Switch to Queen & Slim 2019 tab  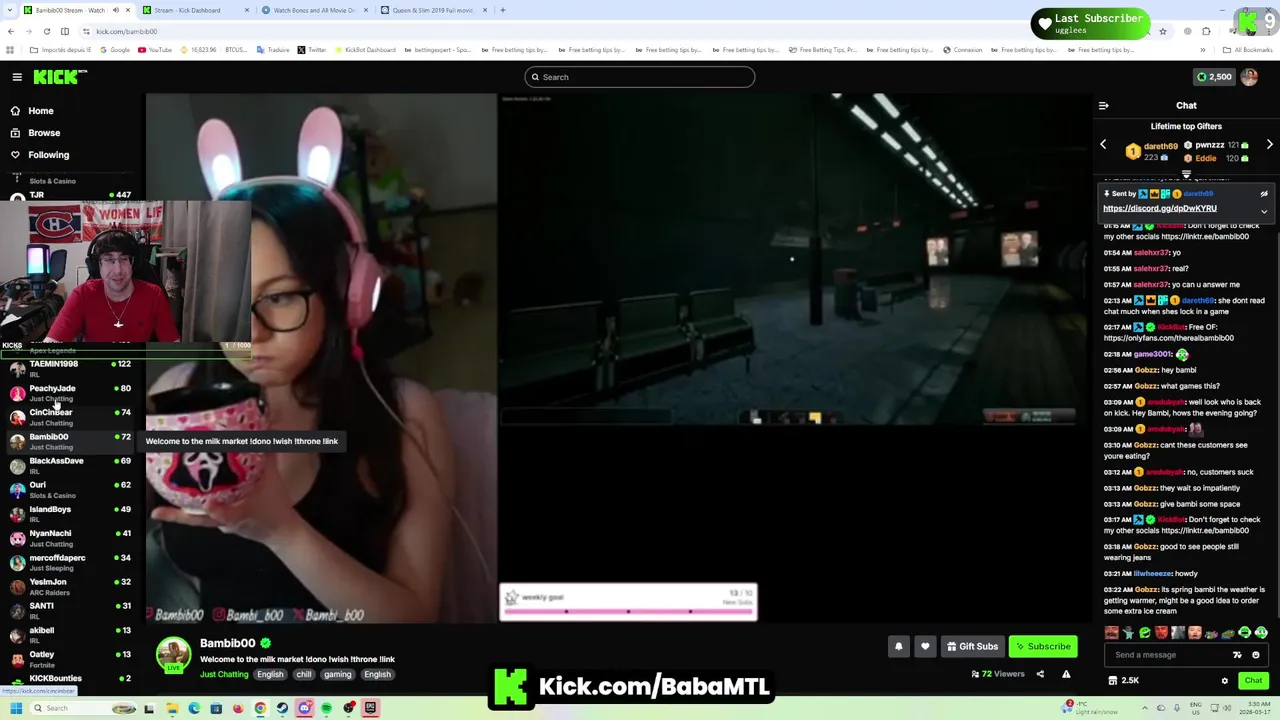433,10
